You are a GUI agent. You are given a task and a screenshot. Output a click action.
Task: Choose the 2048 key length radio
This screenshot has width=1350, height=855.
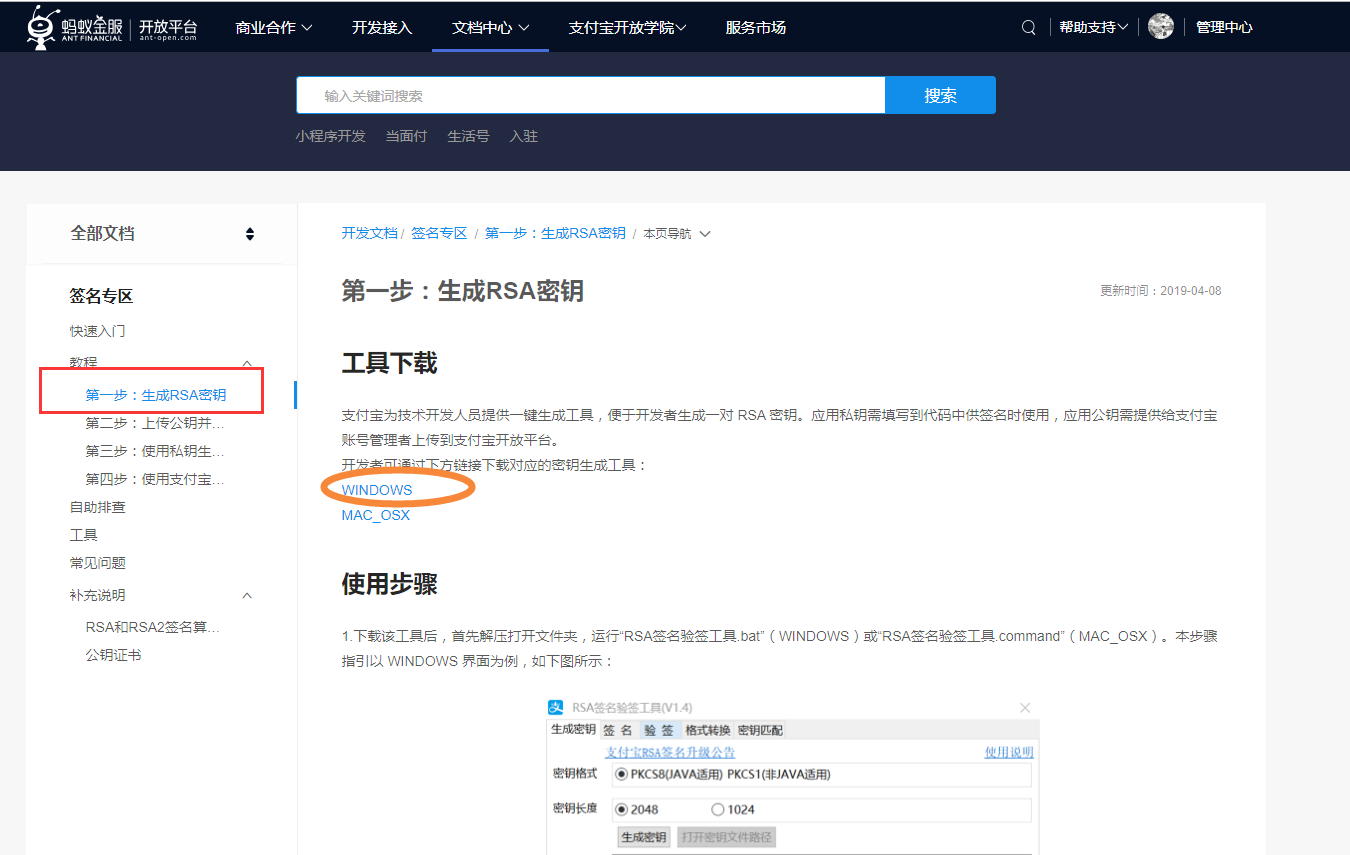(622, 809)
